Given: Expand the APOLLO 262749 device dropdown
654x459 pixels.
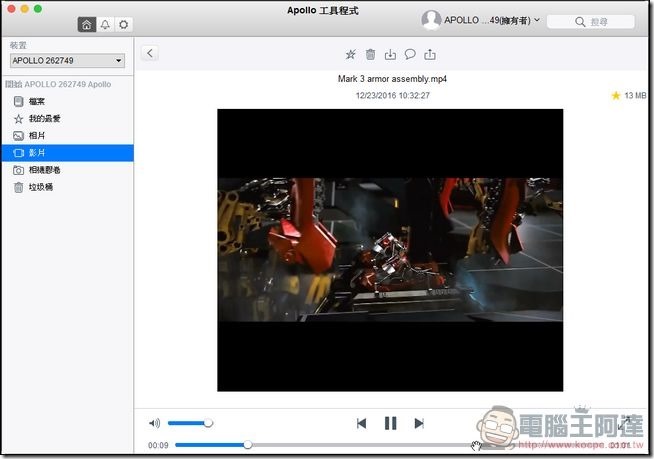Looking at the screenshot, I should click(66, 61).
